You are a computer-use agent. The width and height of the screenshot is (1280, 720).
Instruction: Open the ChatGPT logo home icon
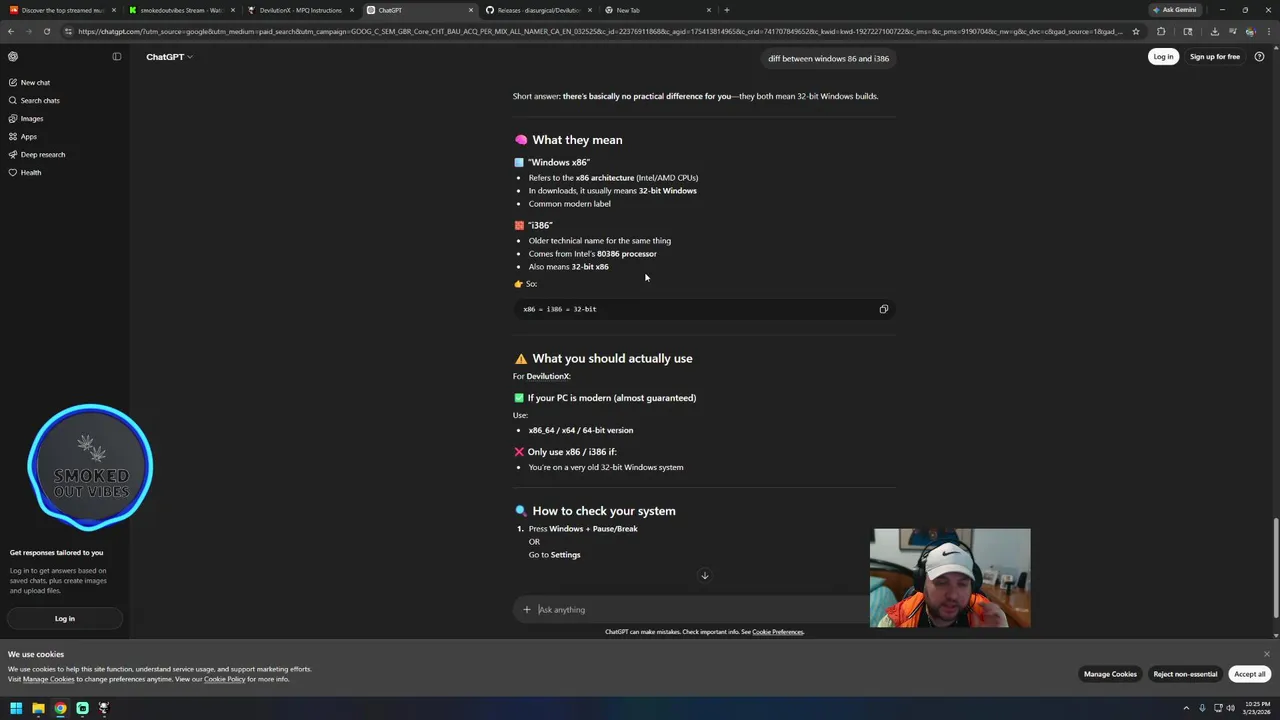point(13,57)
